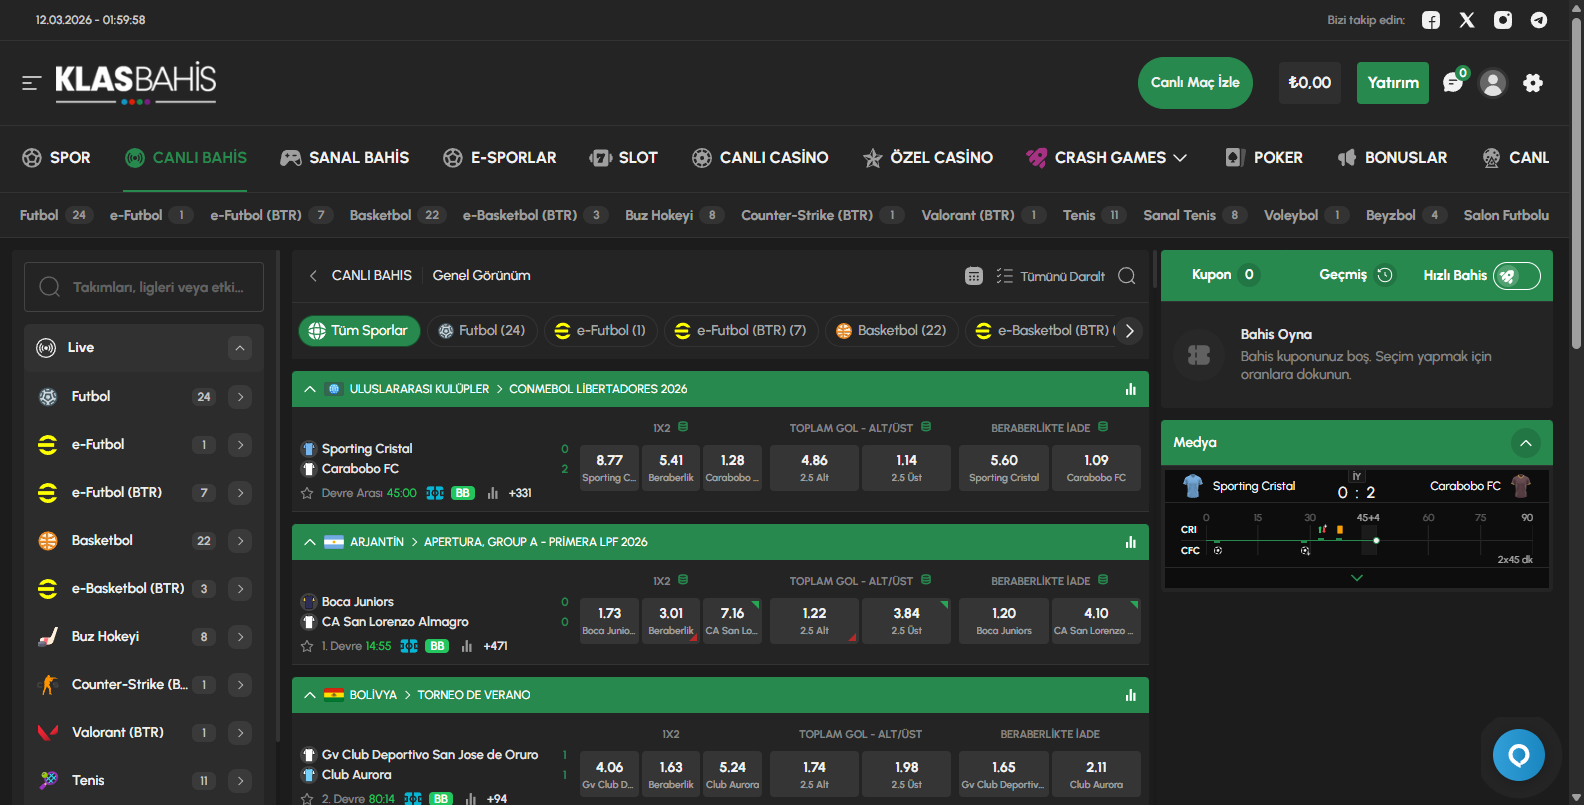Select the Buz Hokeyi sidebar icon

pyautogui.click(x=48, y=637)
